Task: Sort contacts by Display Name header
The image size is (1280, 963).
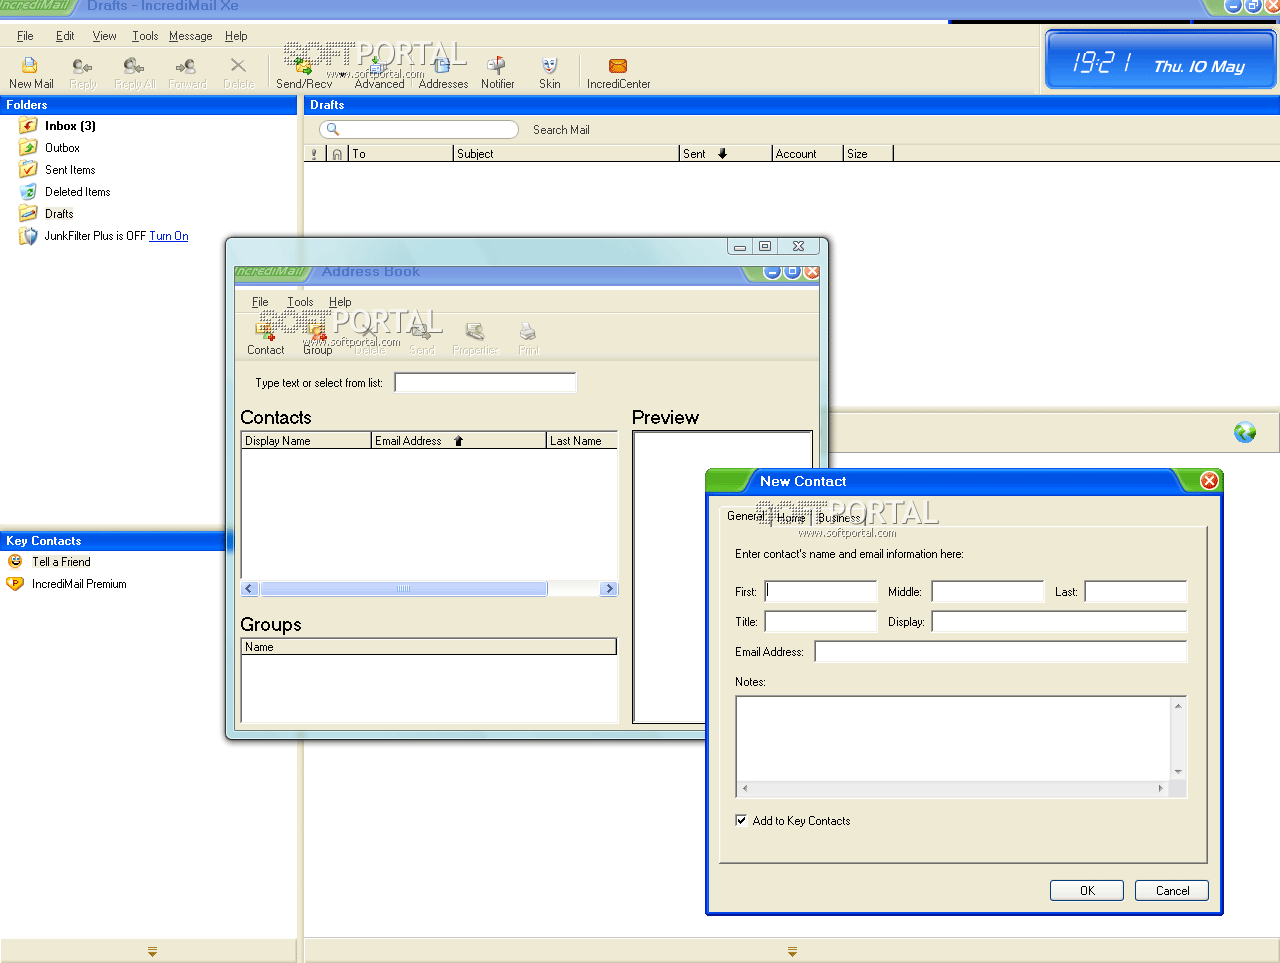Action: (x=306, y=441)
